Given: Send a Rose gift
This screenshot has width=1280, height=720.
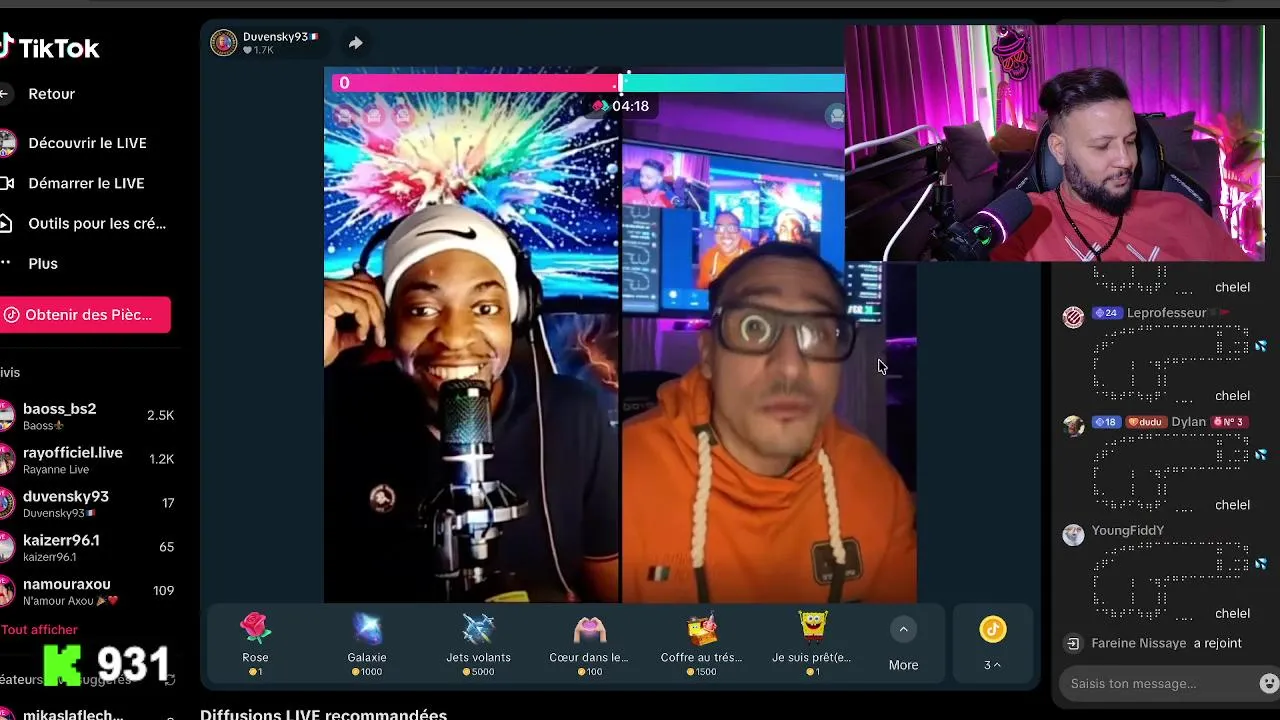Looking at the screenshot, I should [255, 643].
